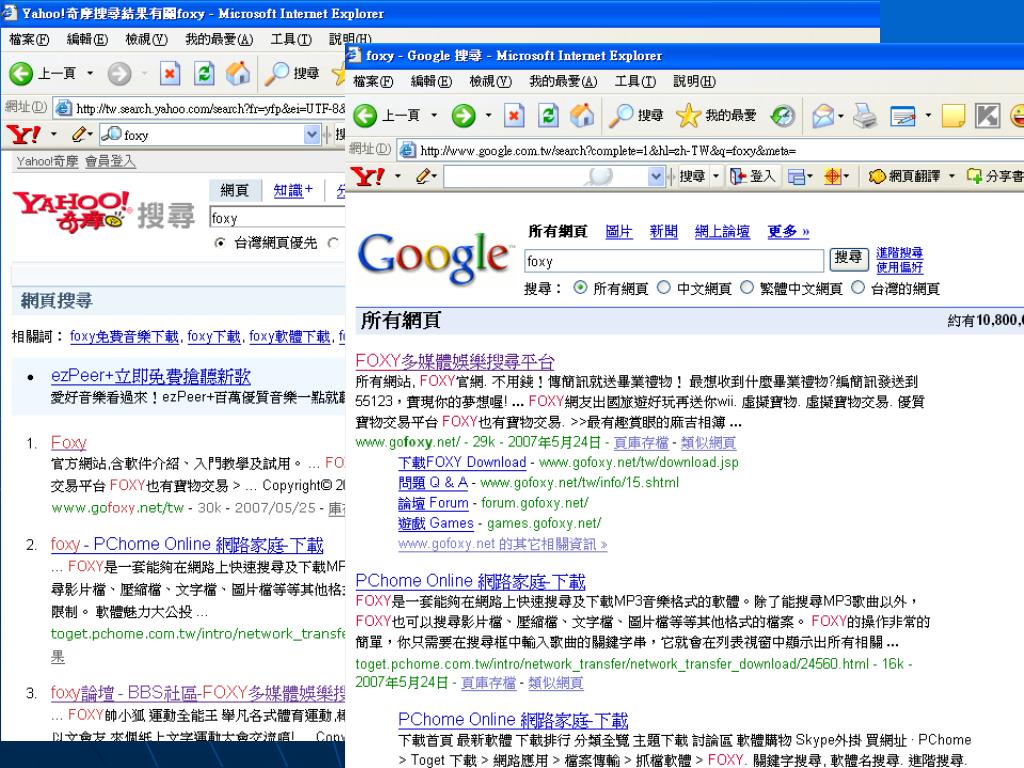The height and width of the screenshot is (768, 1024).
Task: Open Y! logo dropdown arrow in Google window
Action: [x=398, y=176]
